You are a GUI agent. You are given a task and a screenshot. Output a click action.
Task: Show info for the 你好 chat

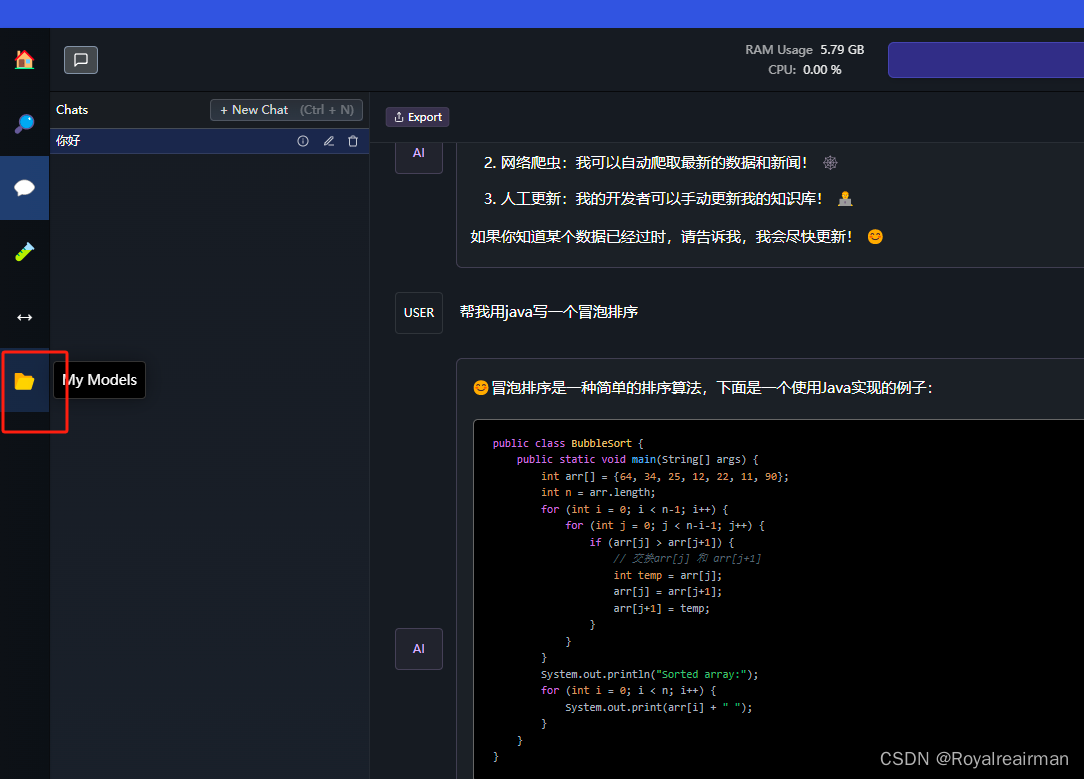click(x=303, y=141)
